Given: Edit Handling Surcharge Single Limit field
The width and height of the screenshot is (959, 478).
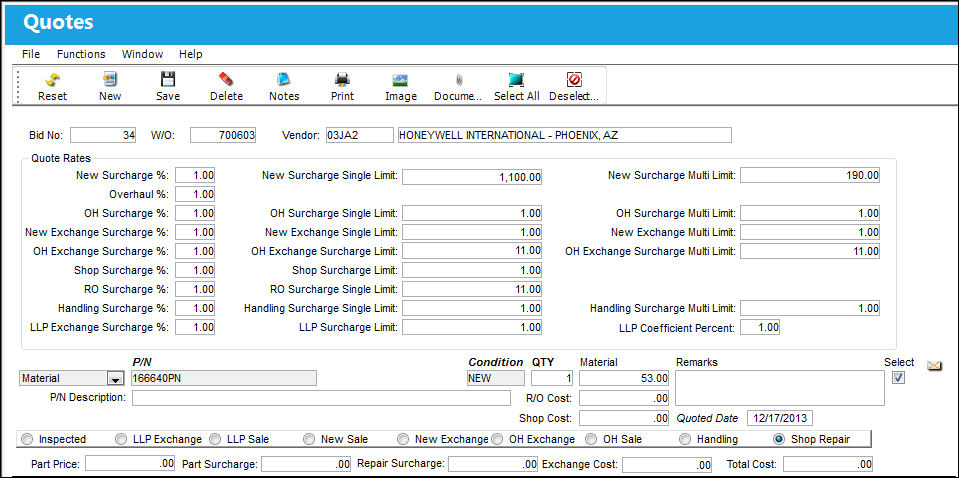Looking at the screenshot, I should (472, 308).
